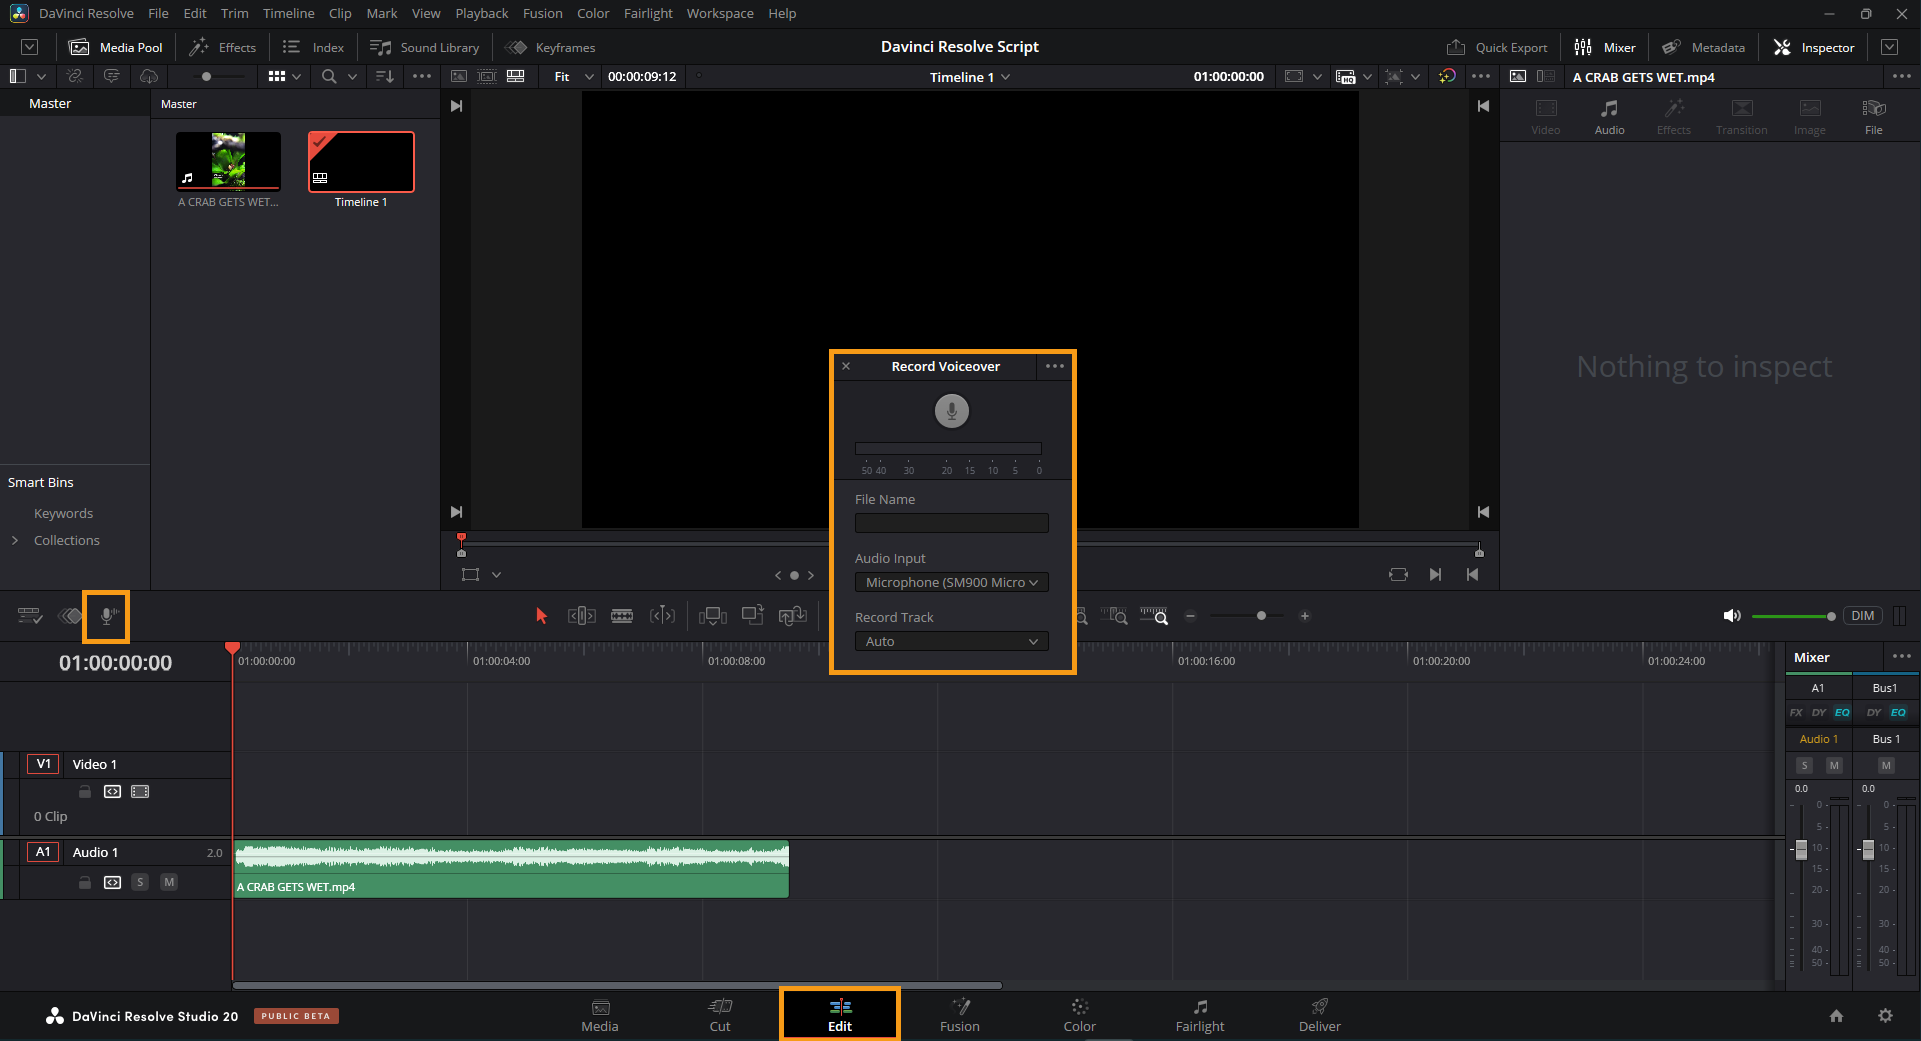Toggle the Keyframes panel button

click(550, 47)
